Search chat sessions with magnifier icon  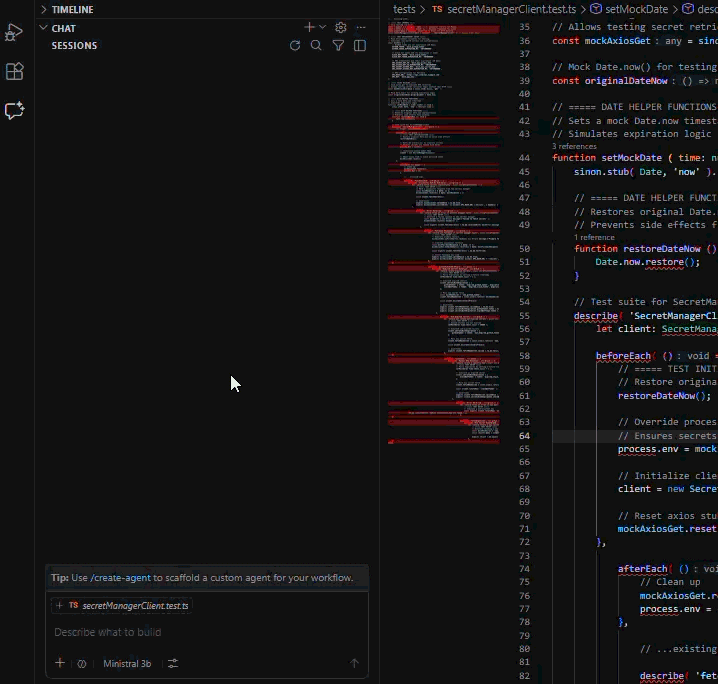pyautogui.click(x=316, y=45)
